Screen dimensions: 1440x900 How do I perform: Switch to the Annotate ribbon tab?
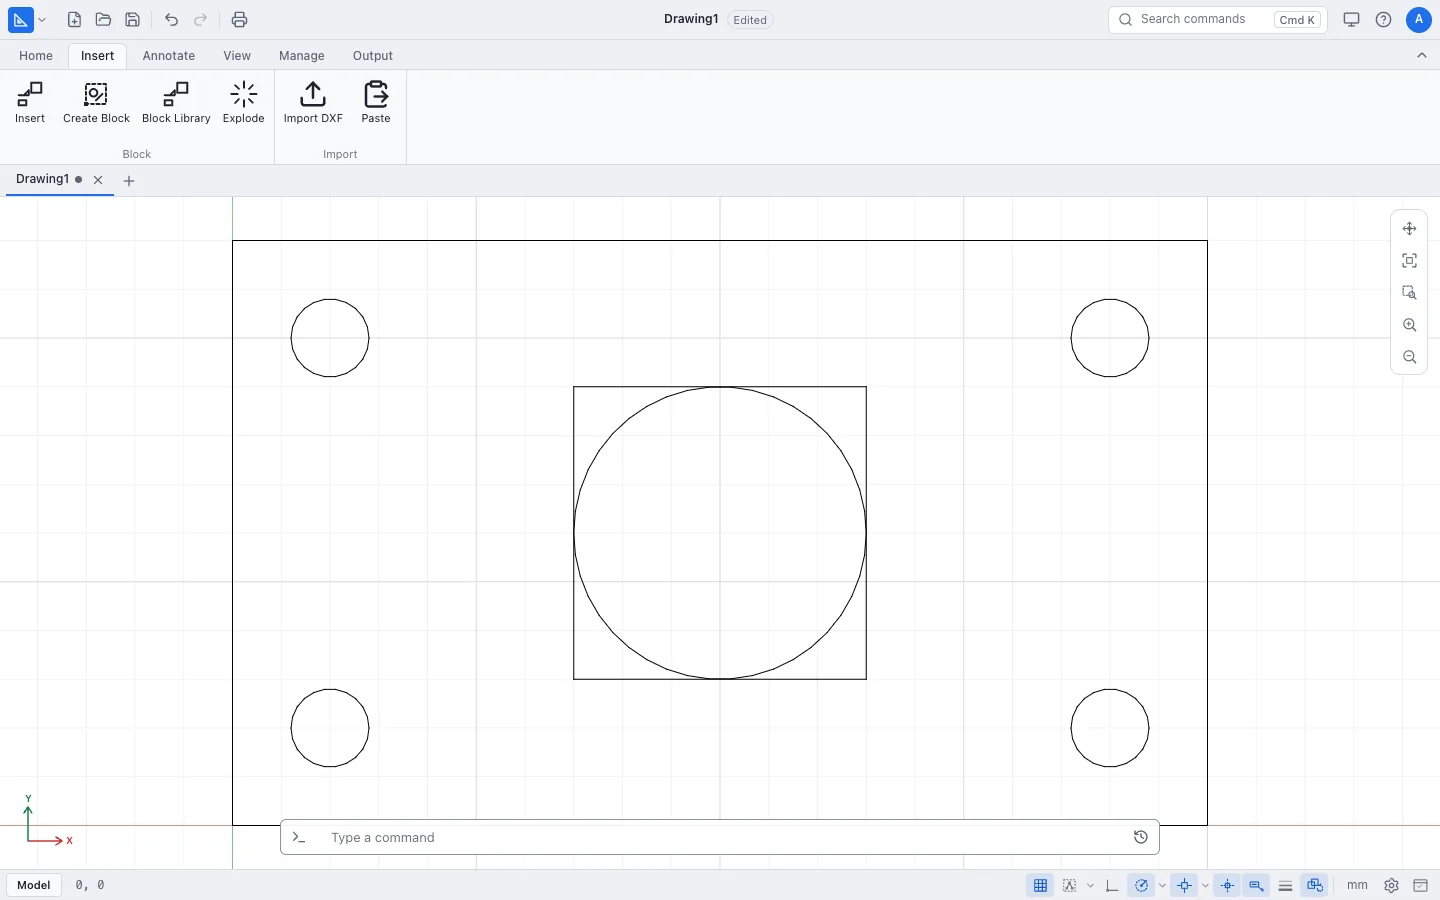(169, 56)
